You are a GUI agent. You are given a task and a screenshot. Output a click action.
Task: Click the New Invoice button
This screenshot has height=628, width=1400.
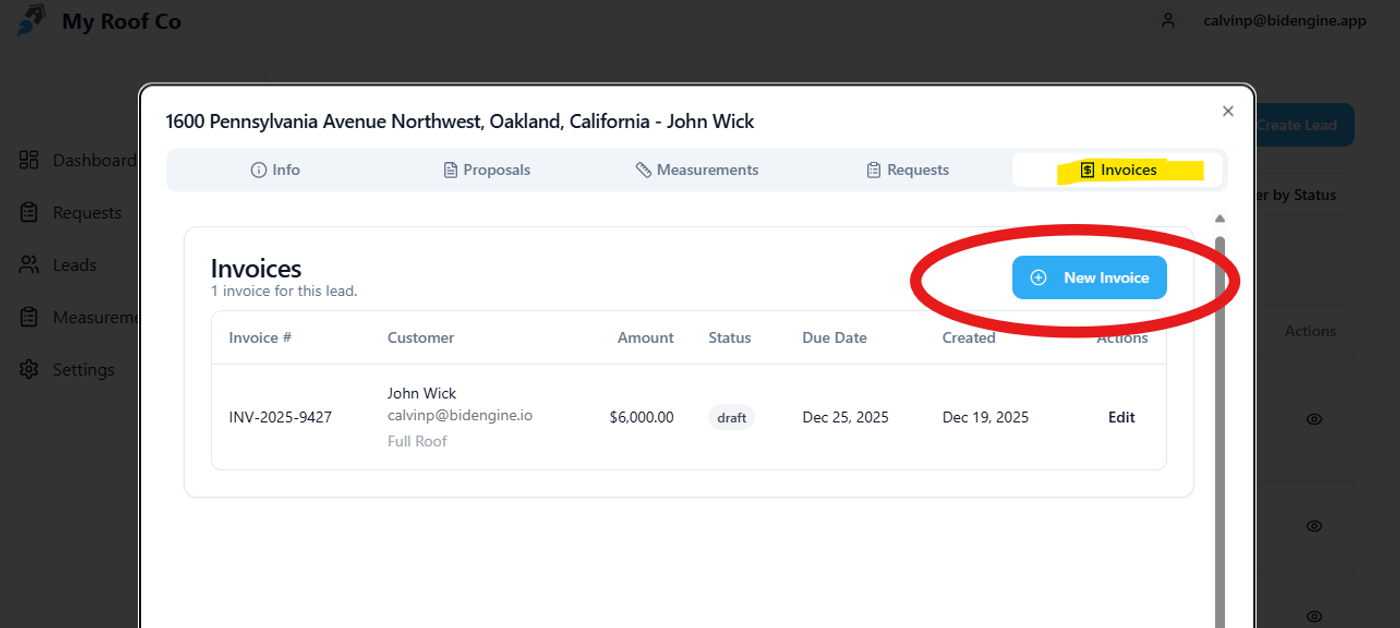[x=1089, y=277]
